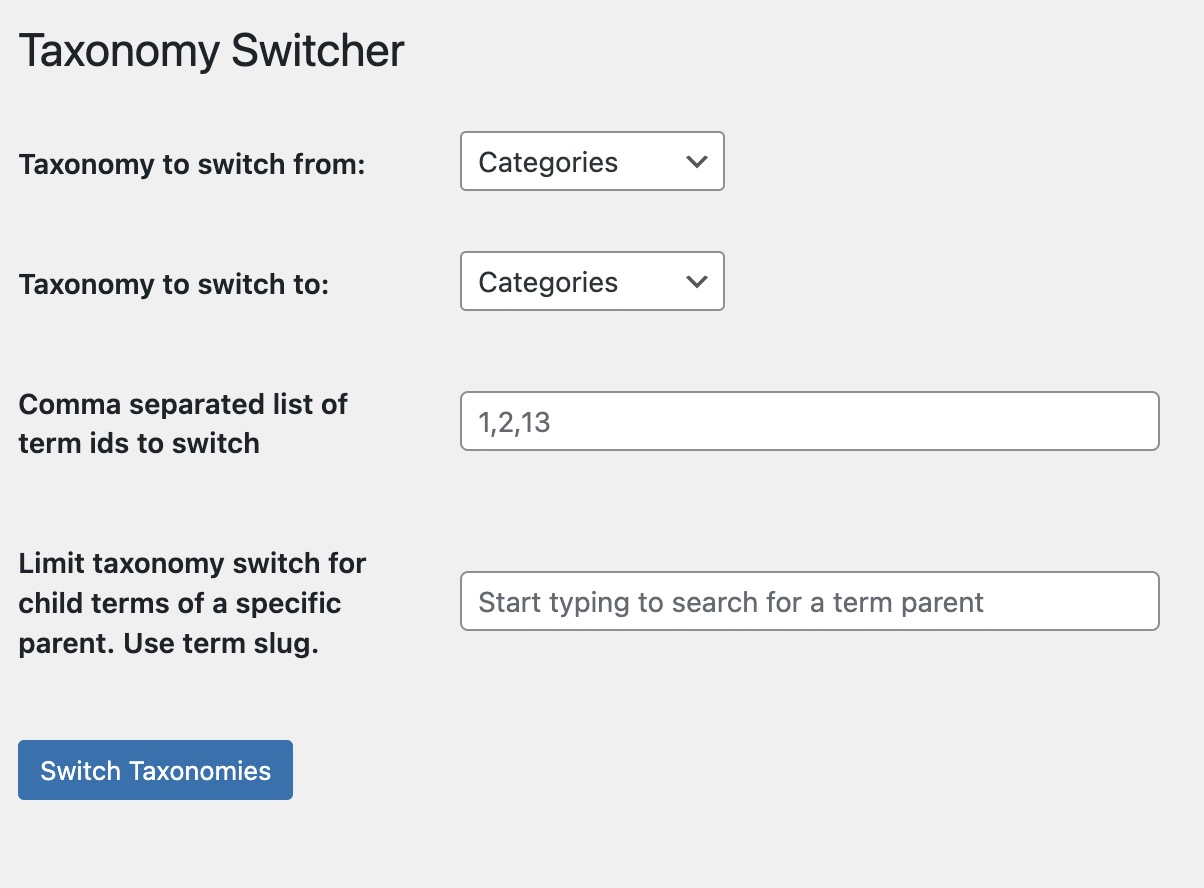Click chevron arrow of switch-from select
Image resolution: width=1204 pixels, height=888 pixels.
point(697,162)
